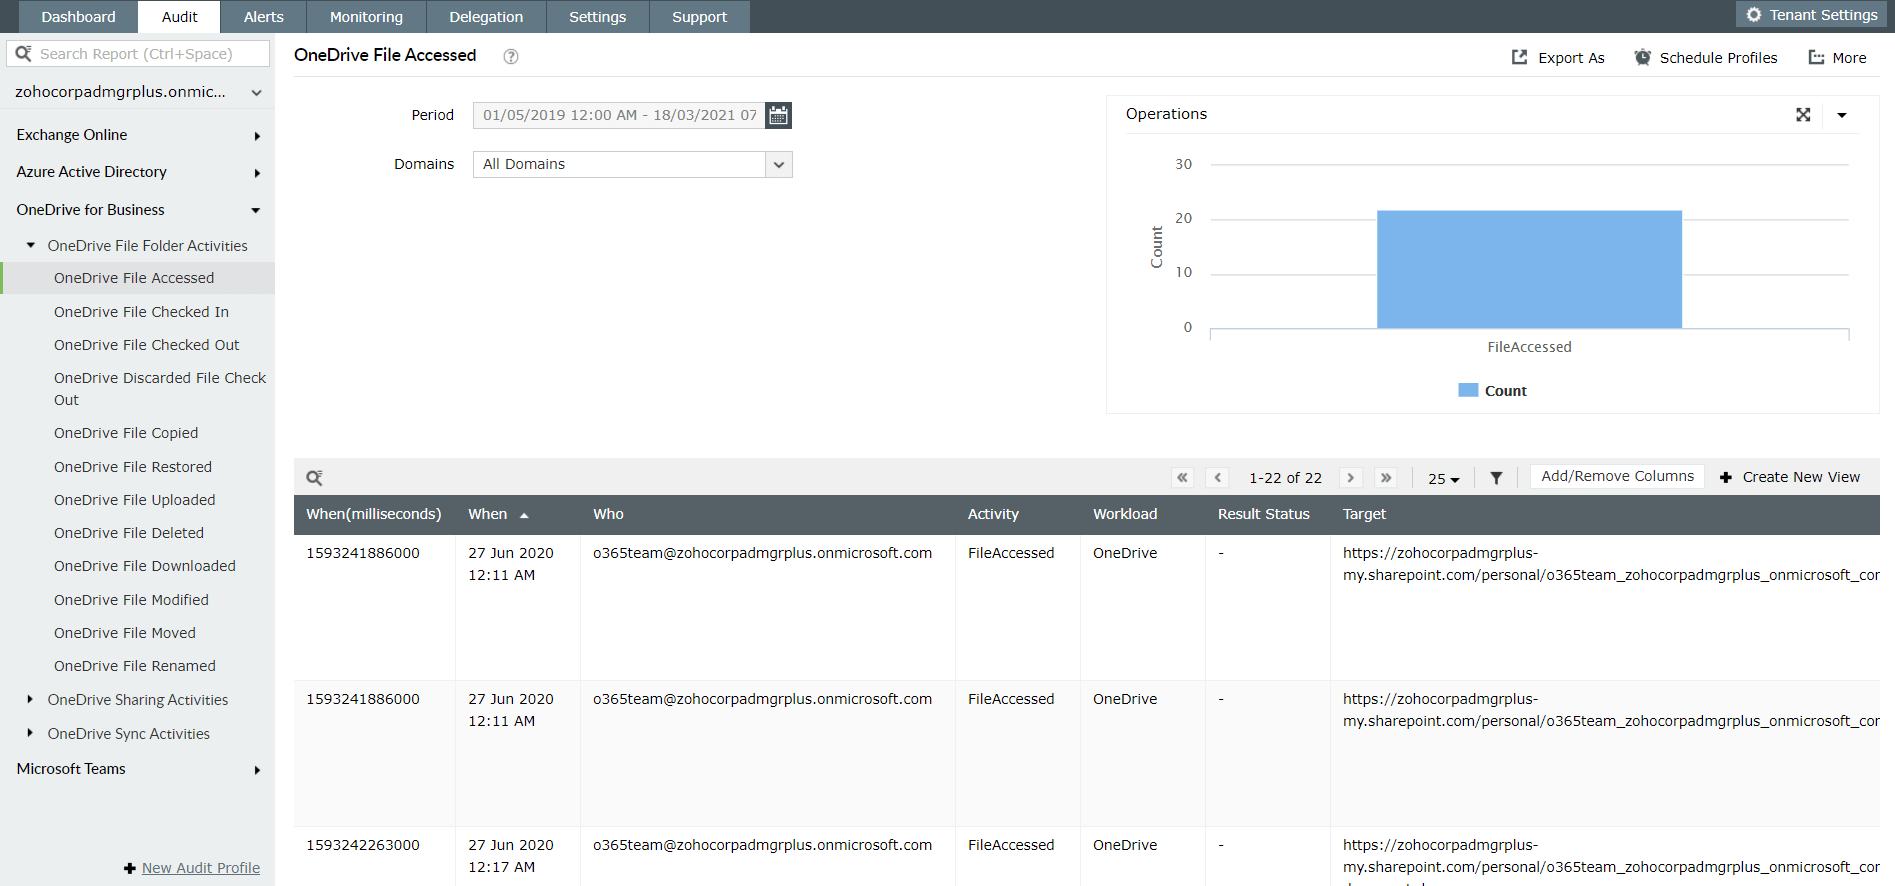Open OneDrive File Downloaded report

coord(145,566)
